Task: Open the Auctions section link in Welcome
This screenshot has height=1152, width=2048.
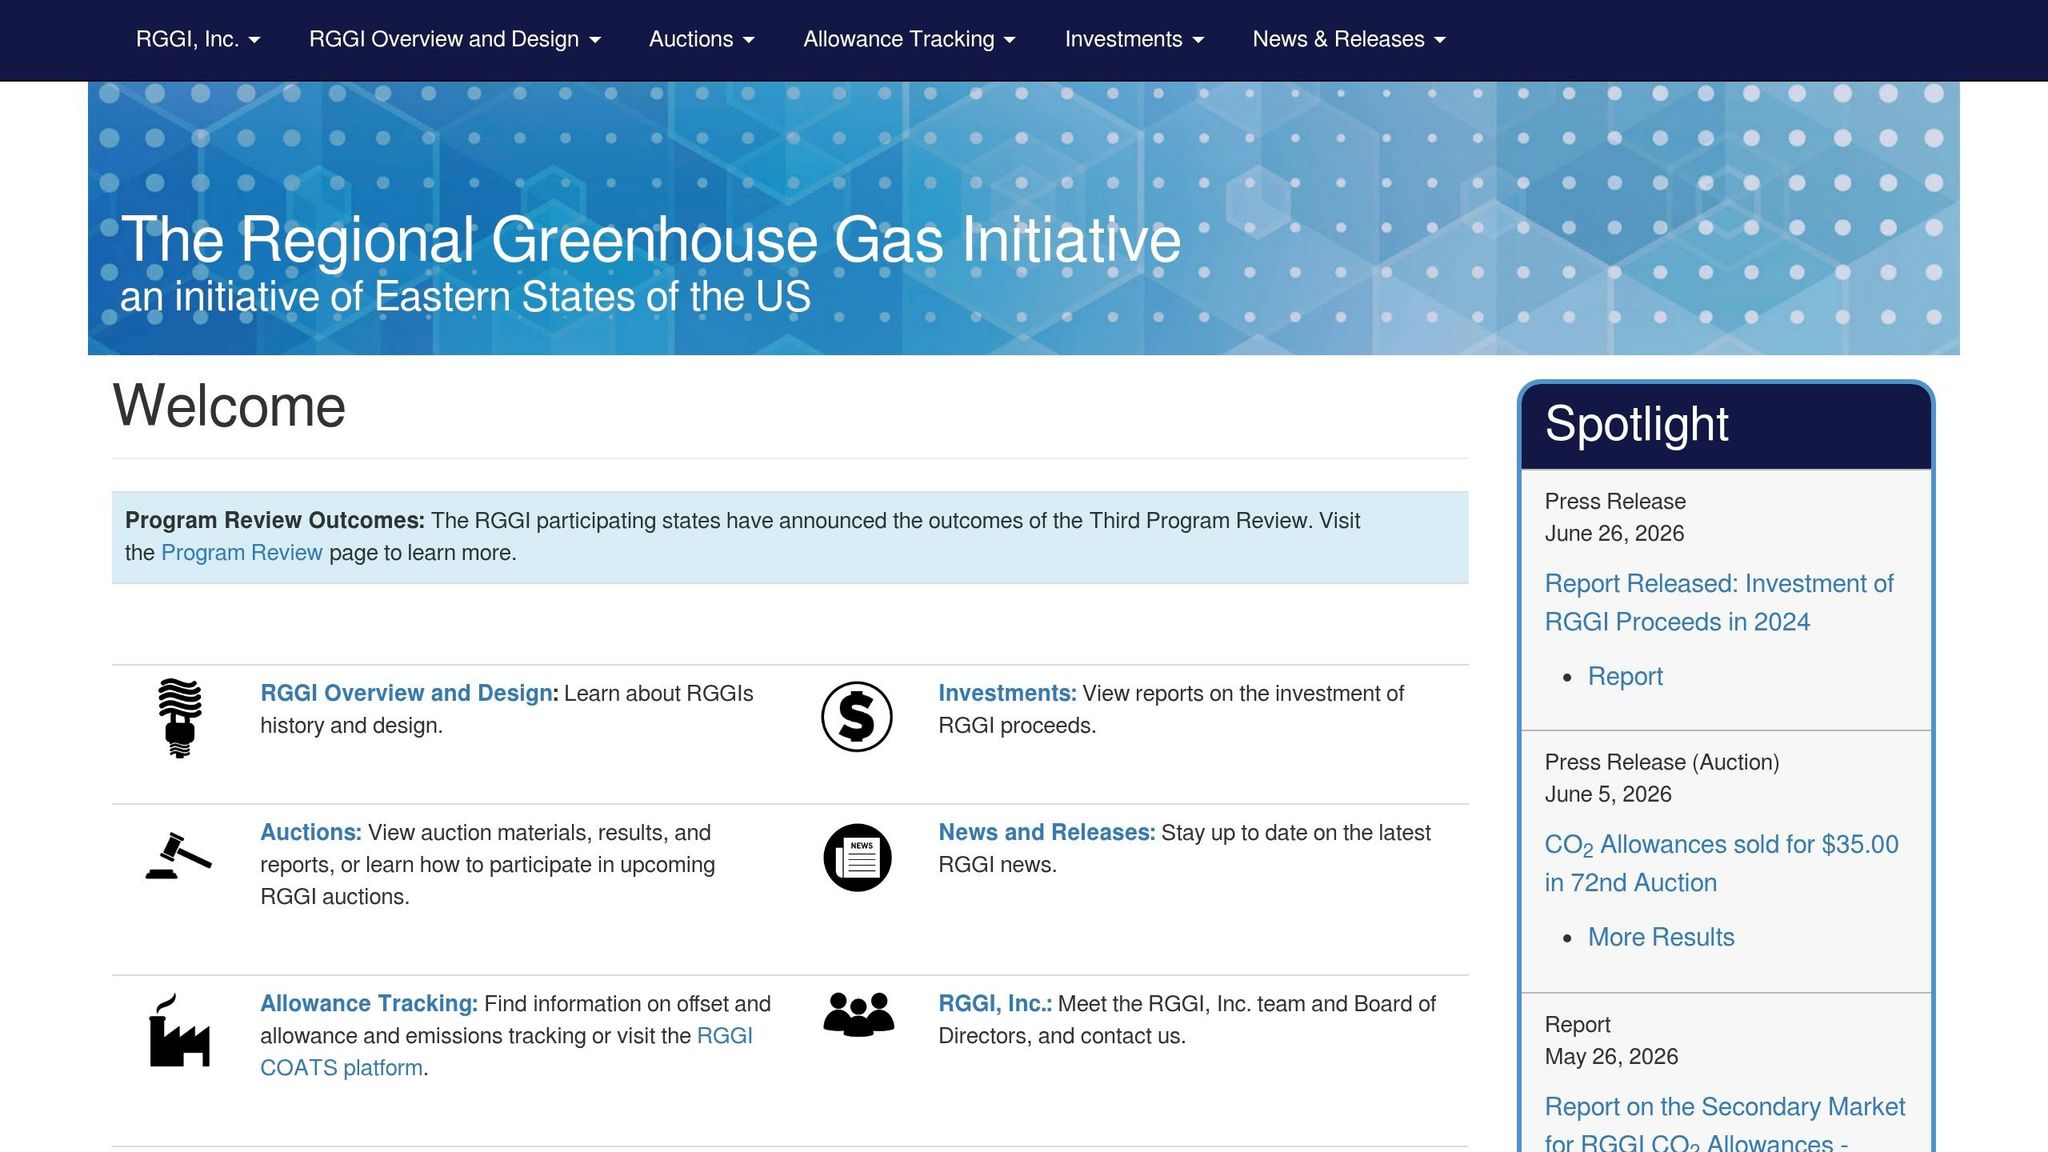Action: click(310, 833)
